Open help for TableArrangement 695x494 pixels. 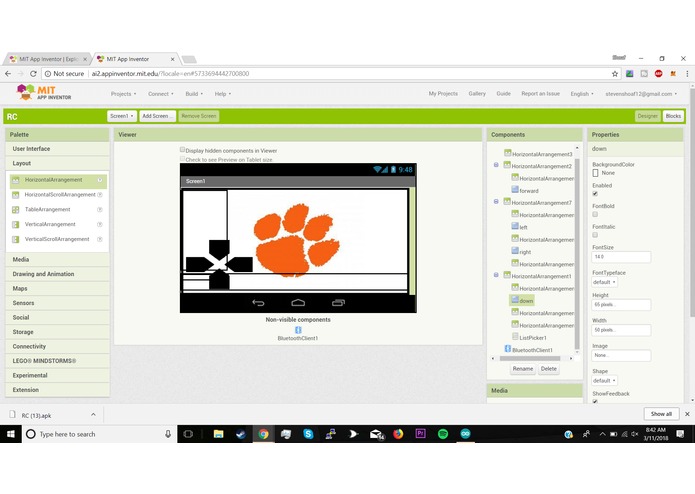pyautogui.click(x=100, y=210)
